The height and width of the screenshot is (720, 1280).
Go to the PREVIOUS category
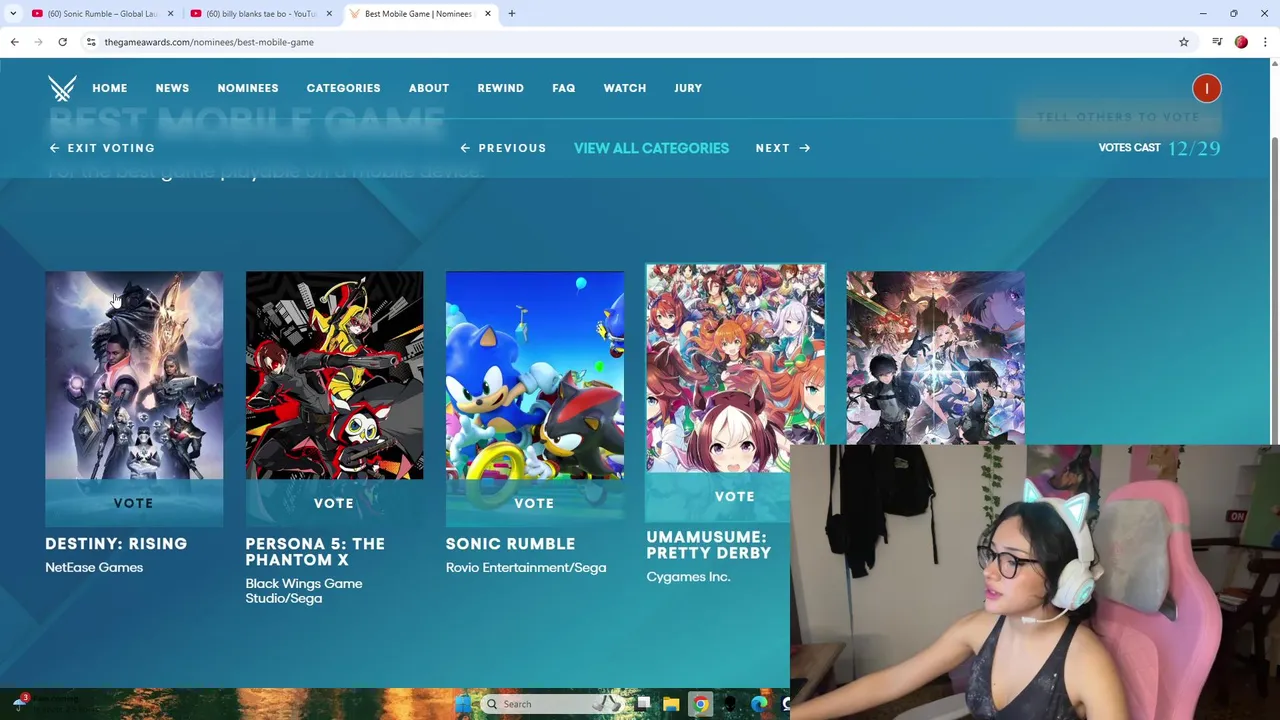click(503, 148)
